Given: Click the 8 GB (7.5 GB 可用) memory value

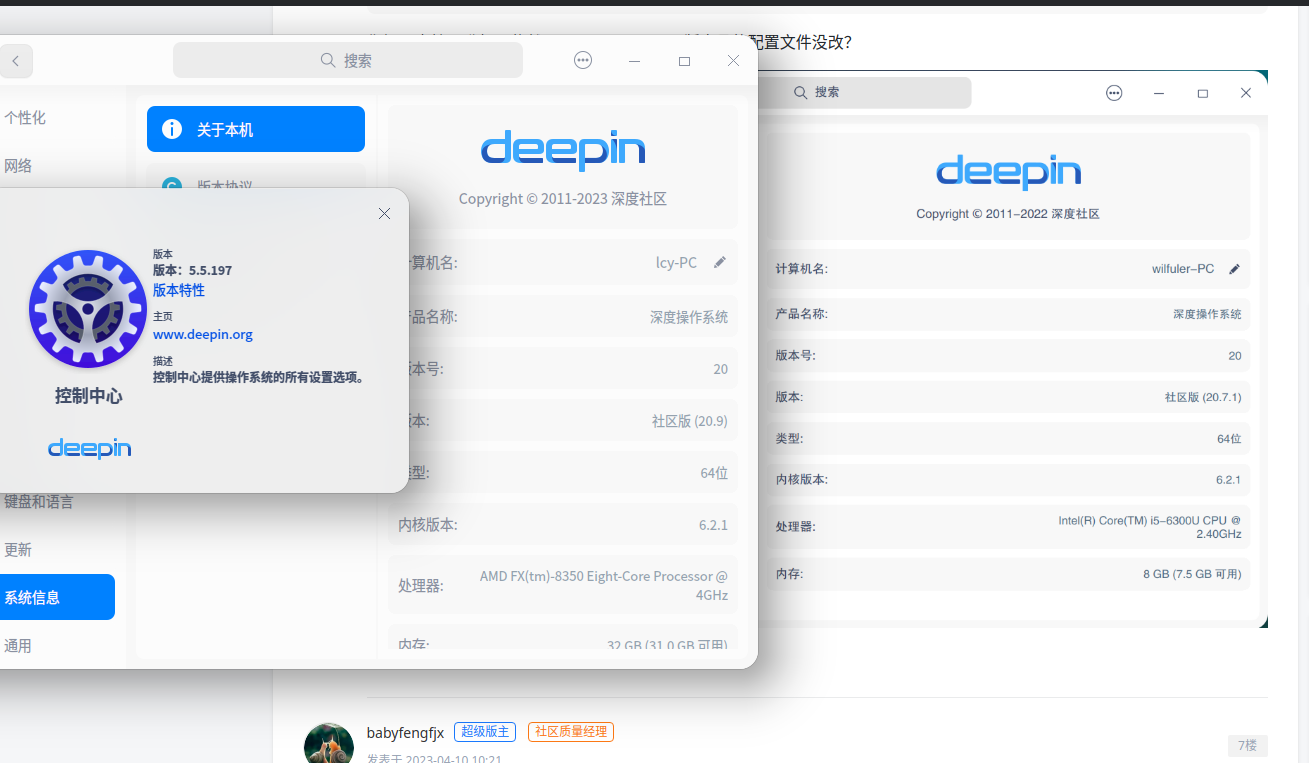Looking at the screenshot, I should tap(1192, 574).
